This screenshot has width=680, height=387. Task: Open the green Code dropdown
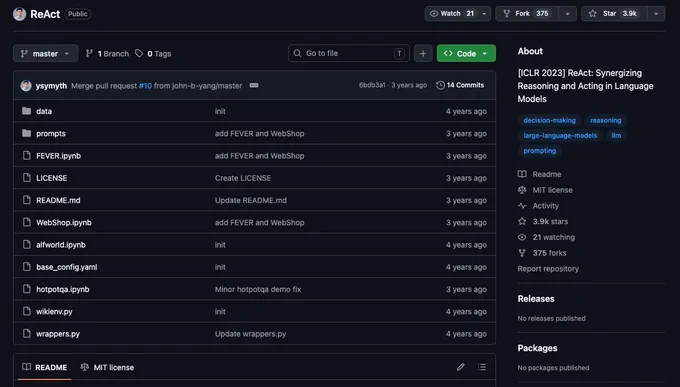[x=466, y=53]
